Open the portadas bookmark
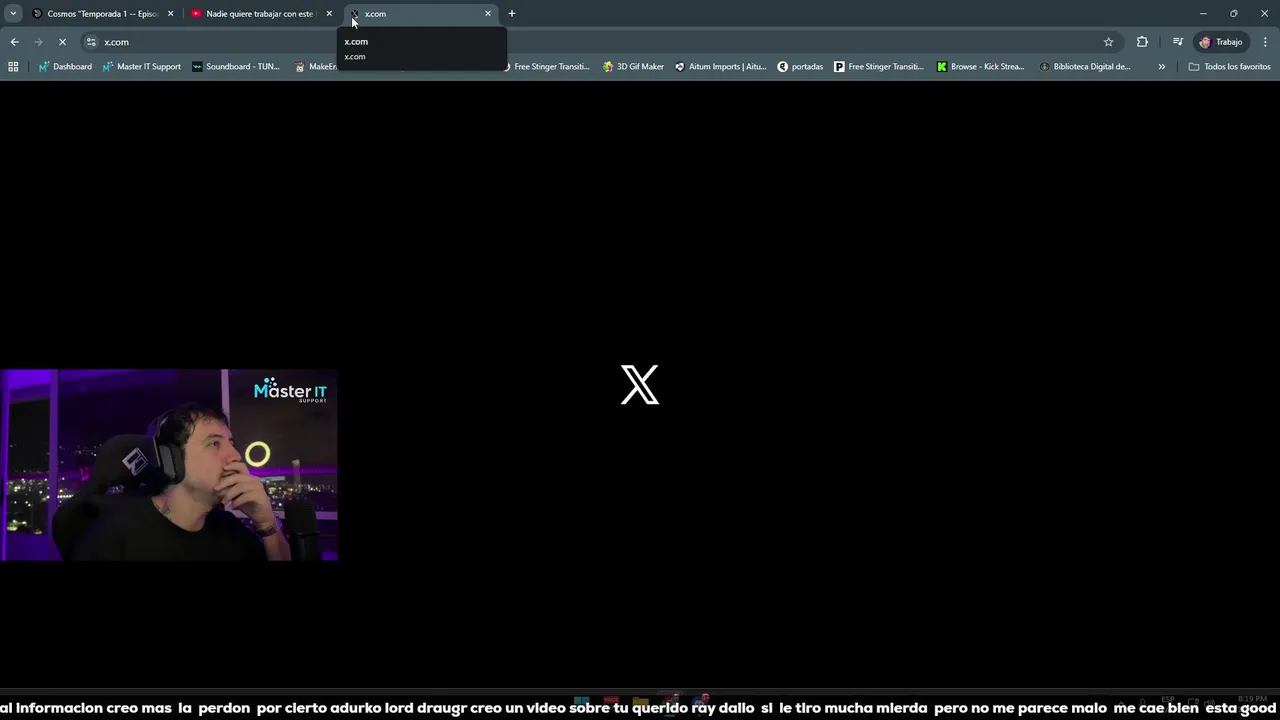 (x=800, y=67)
